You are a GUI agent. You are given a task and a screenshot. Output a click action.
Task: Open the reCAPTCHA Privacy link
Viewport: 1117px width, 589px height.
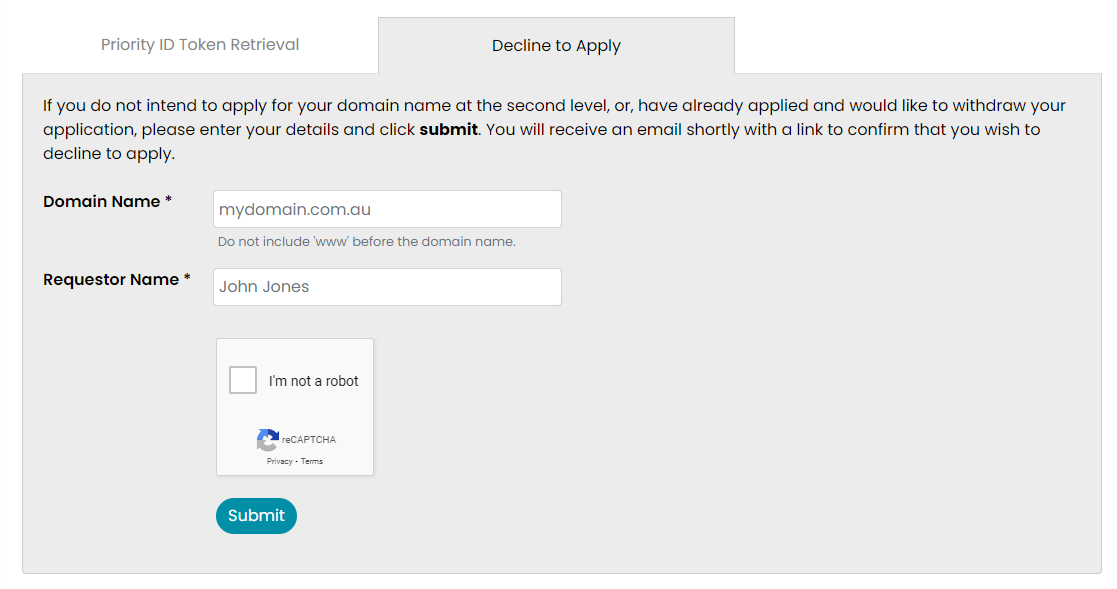point(279,461)
